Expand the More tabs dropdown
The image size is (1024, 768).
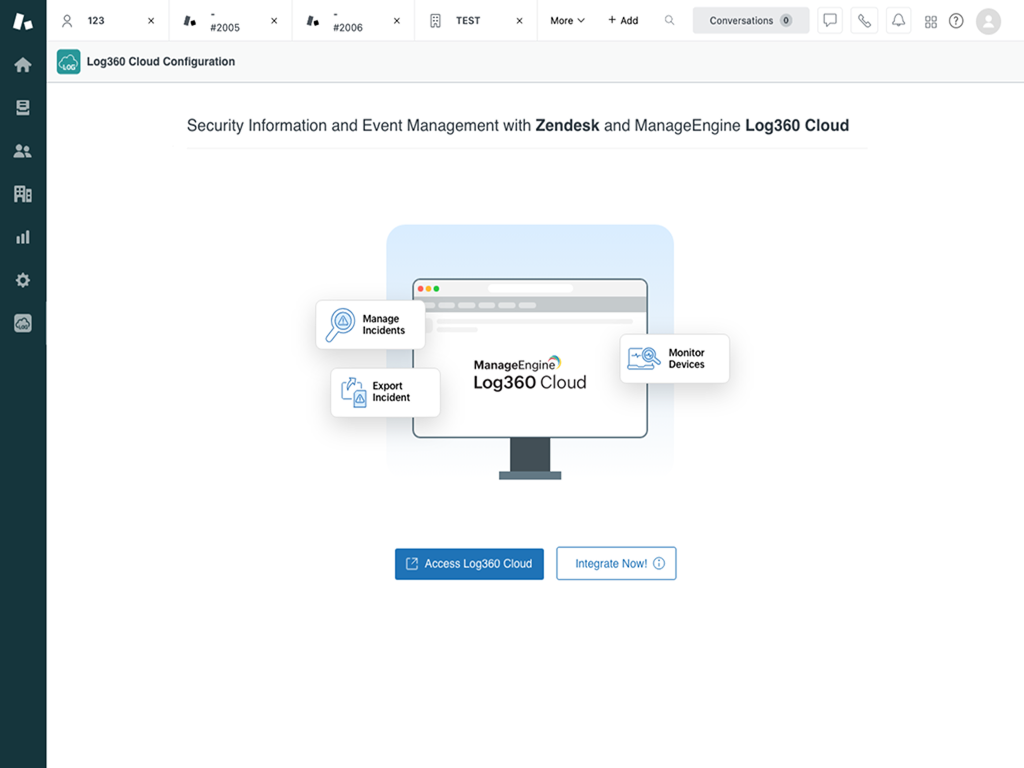click(x=567, y=21)
